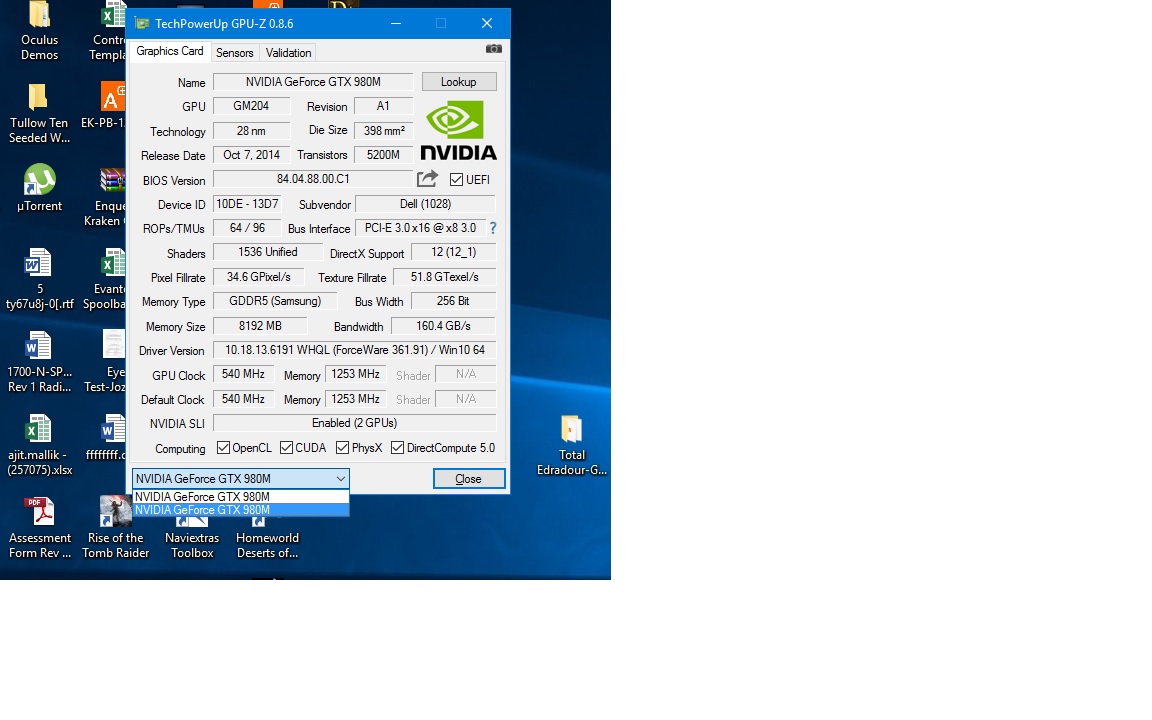Select the 1700-N-SP Rev 1 Word document
Screen dimensions: 1152x720
[38, 346]
